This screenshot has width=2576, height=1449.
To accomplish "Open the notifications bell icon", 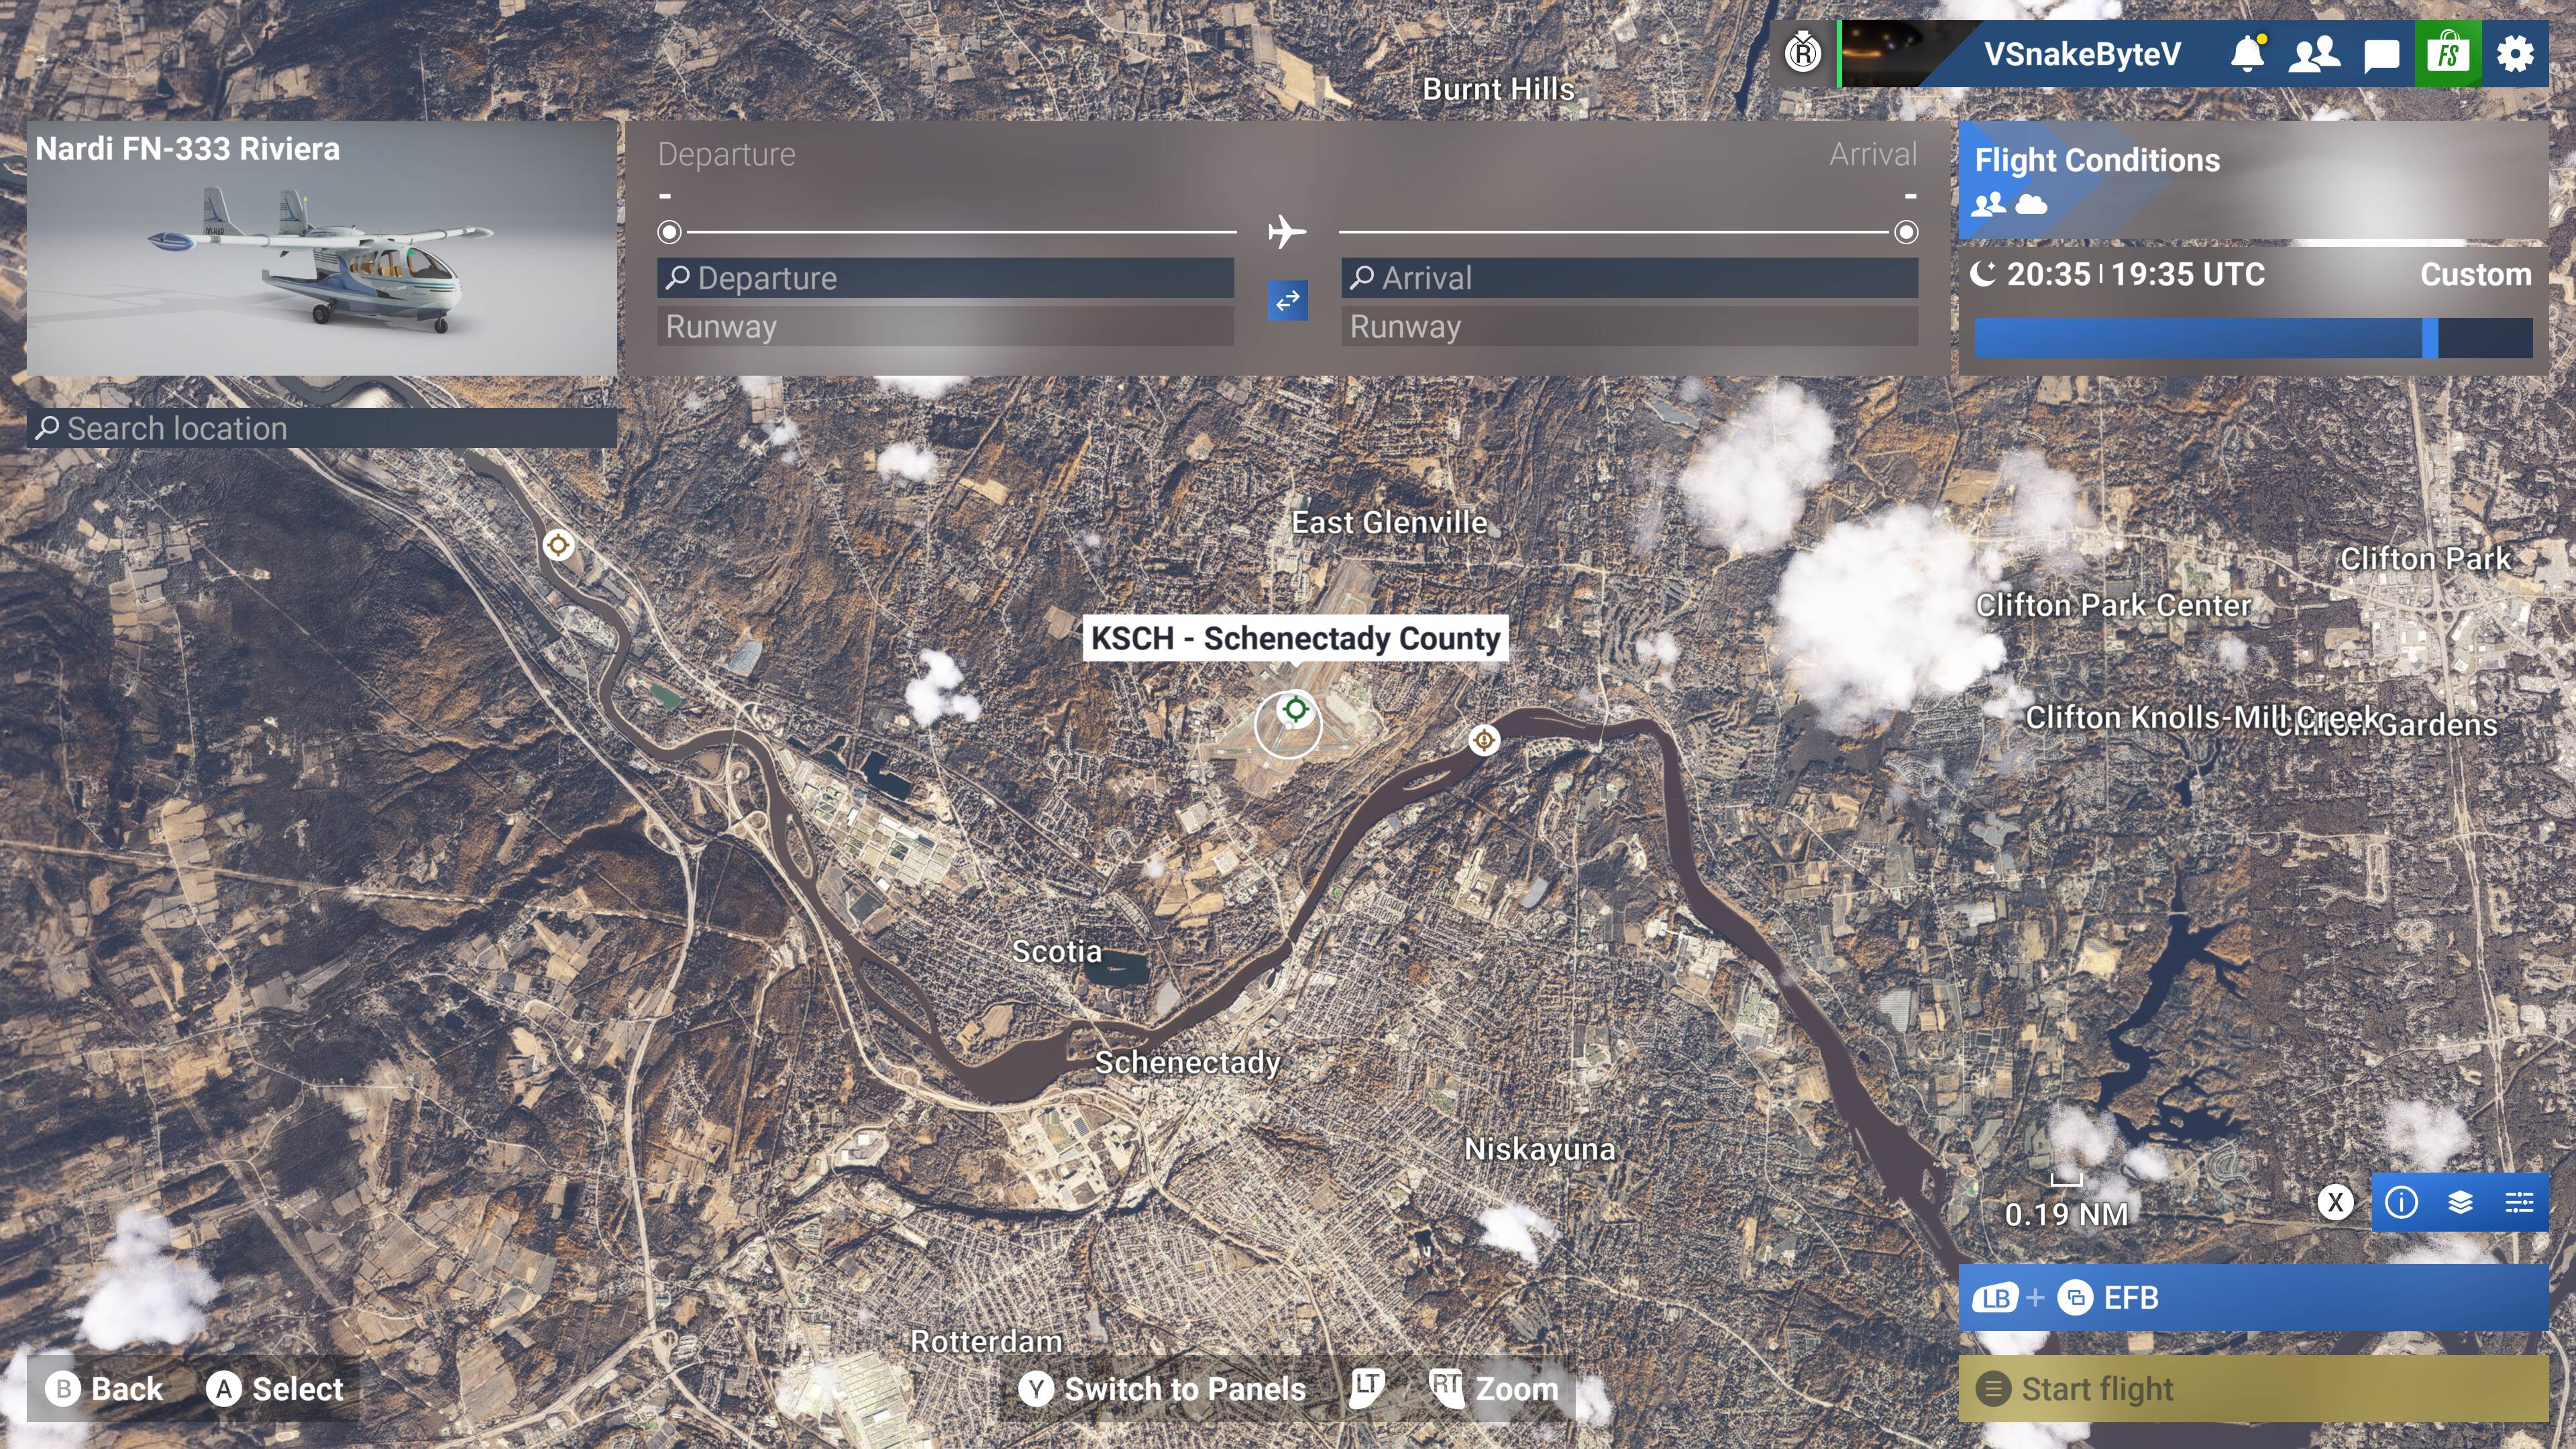I will [x=2247, y=54].
